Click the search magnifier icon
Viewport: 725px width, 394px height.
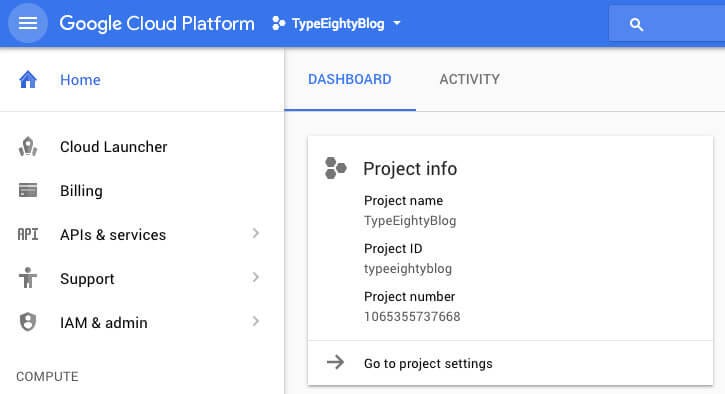(x=636, y=25)
